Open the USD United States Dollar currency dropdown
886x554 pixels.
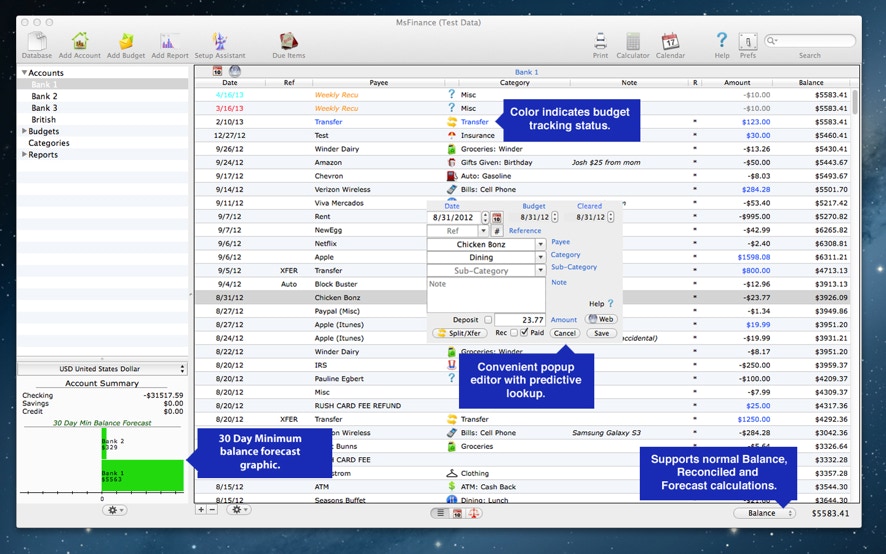click(x=102, y=369)
